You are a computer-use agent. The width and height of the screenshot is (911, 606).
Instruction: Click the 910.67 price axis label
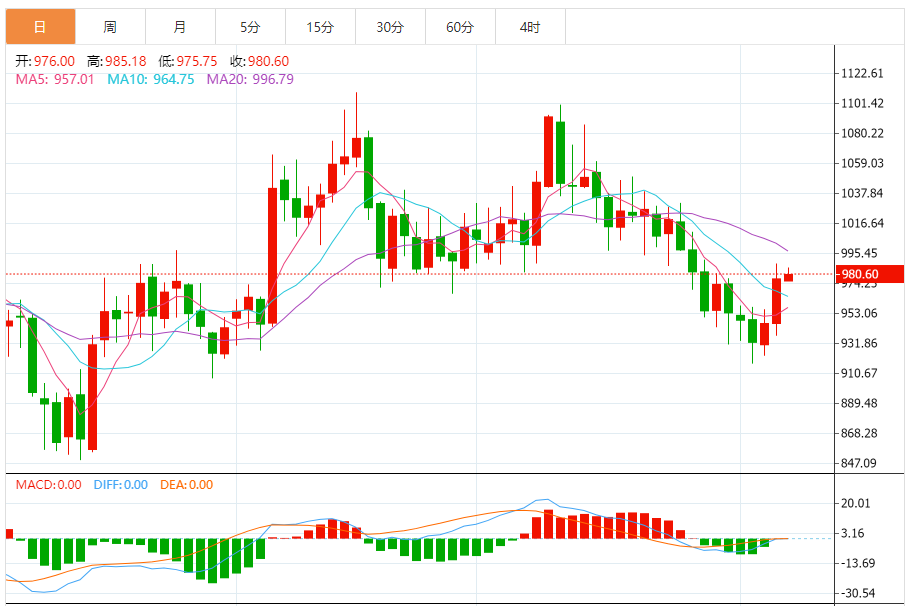(859, 373)
